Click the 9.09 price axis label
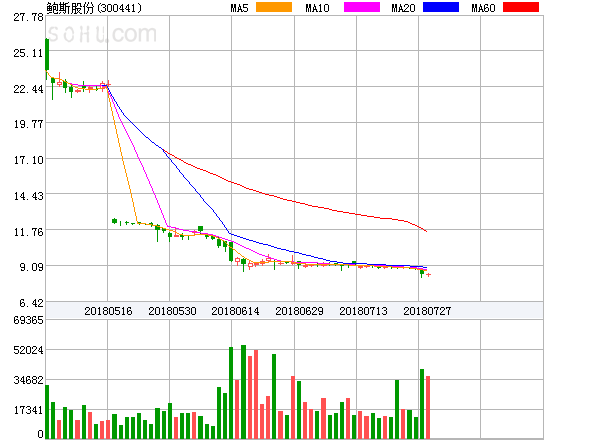 (x=31, y=267)
